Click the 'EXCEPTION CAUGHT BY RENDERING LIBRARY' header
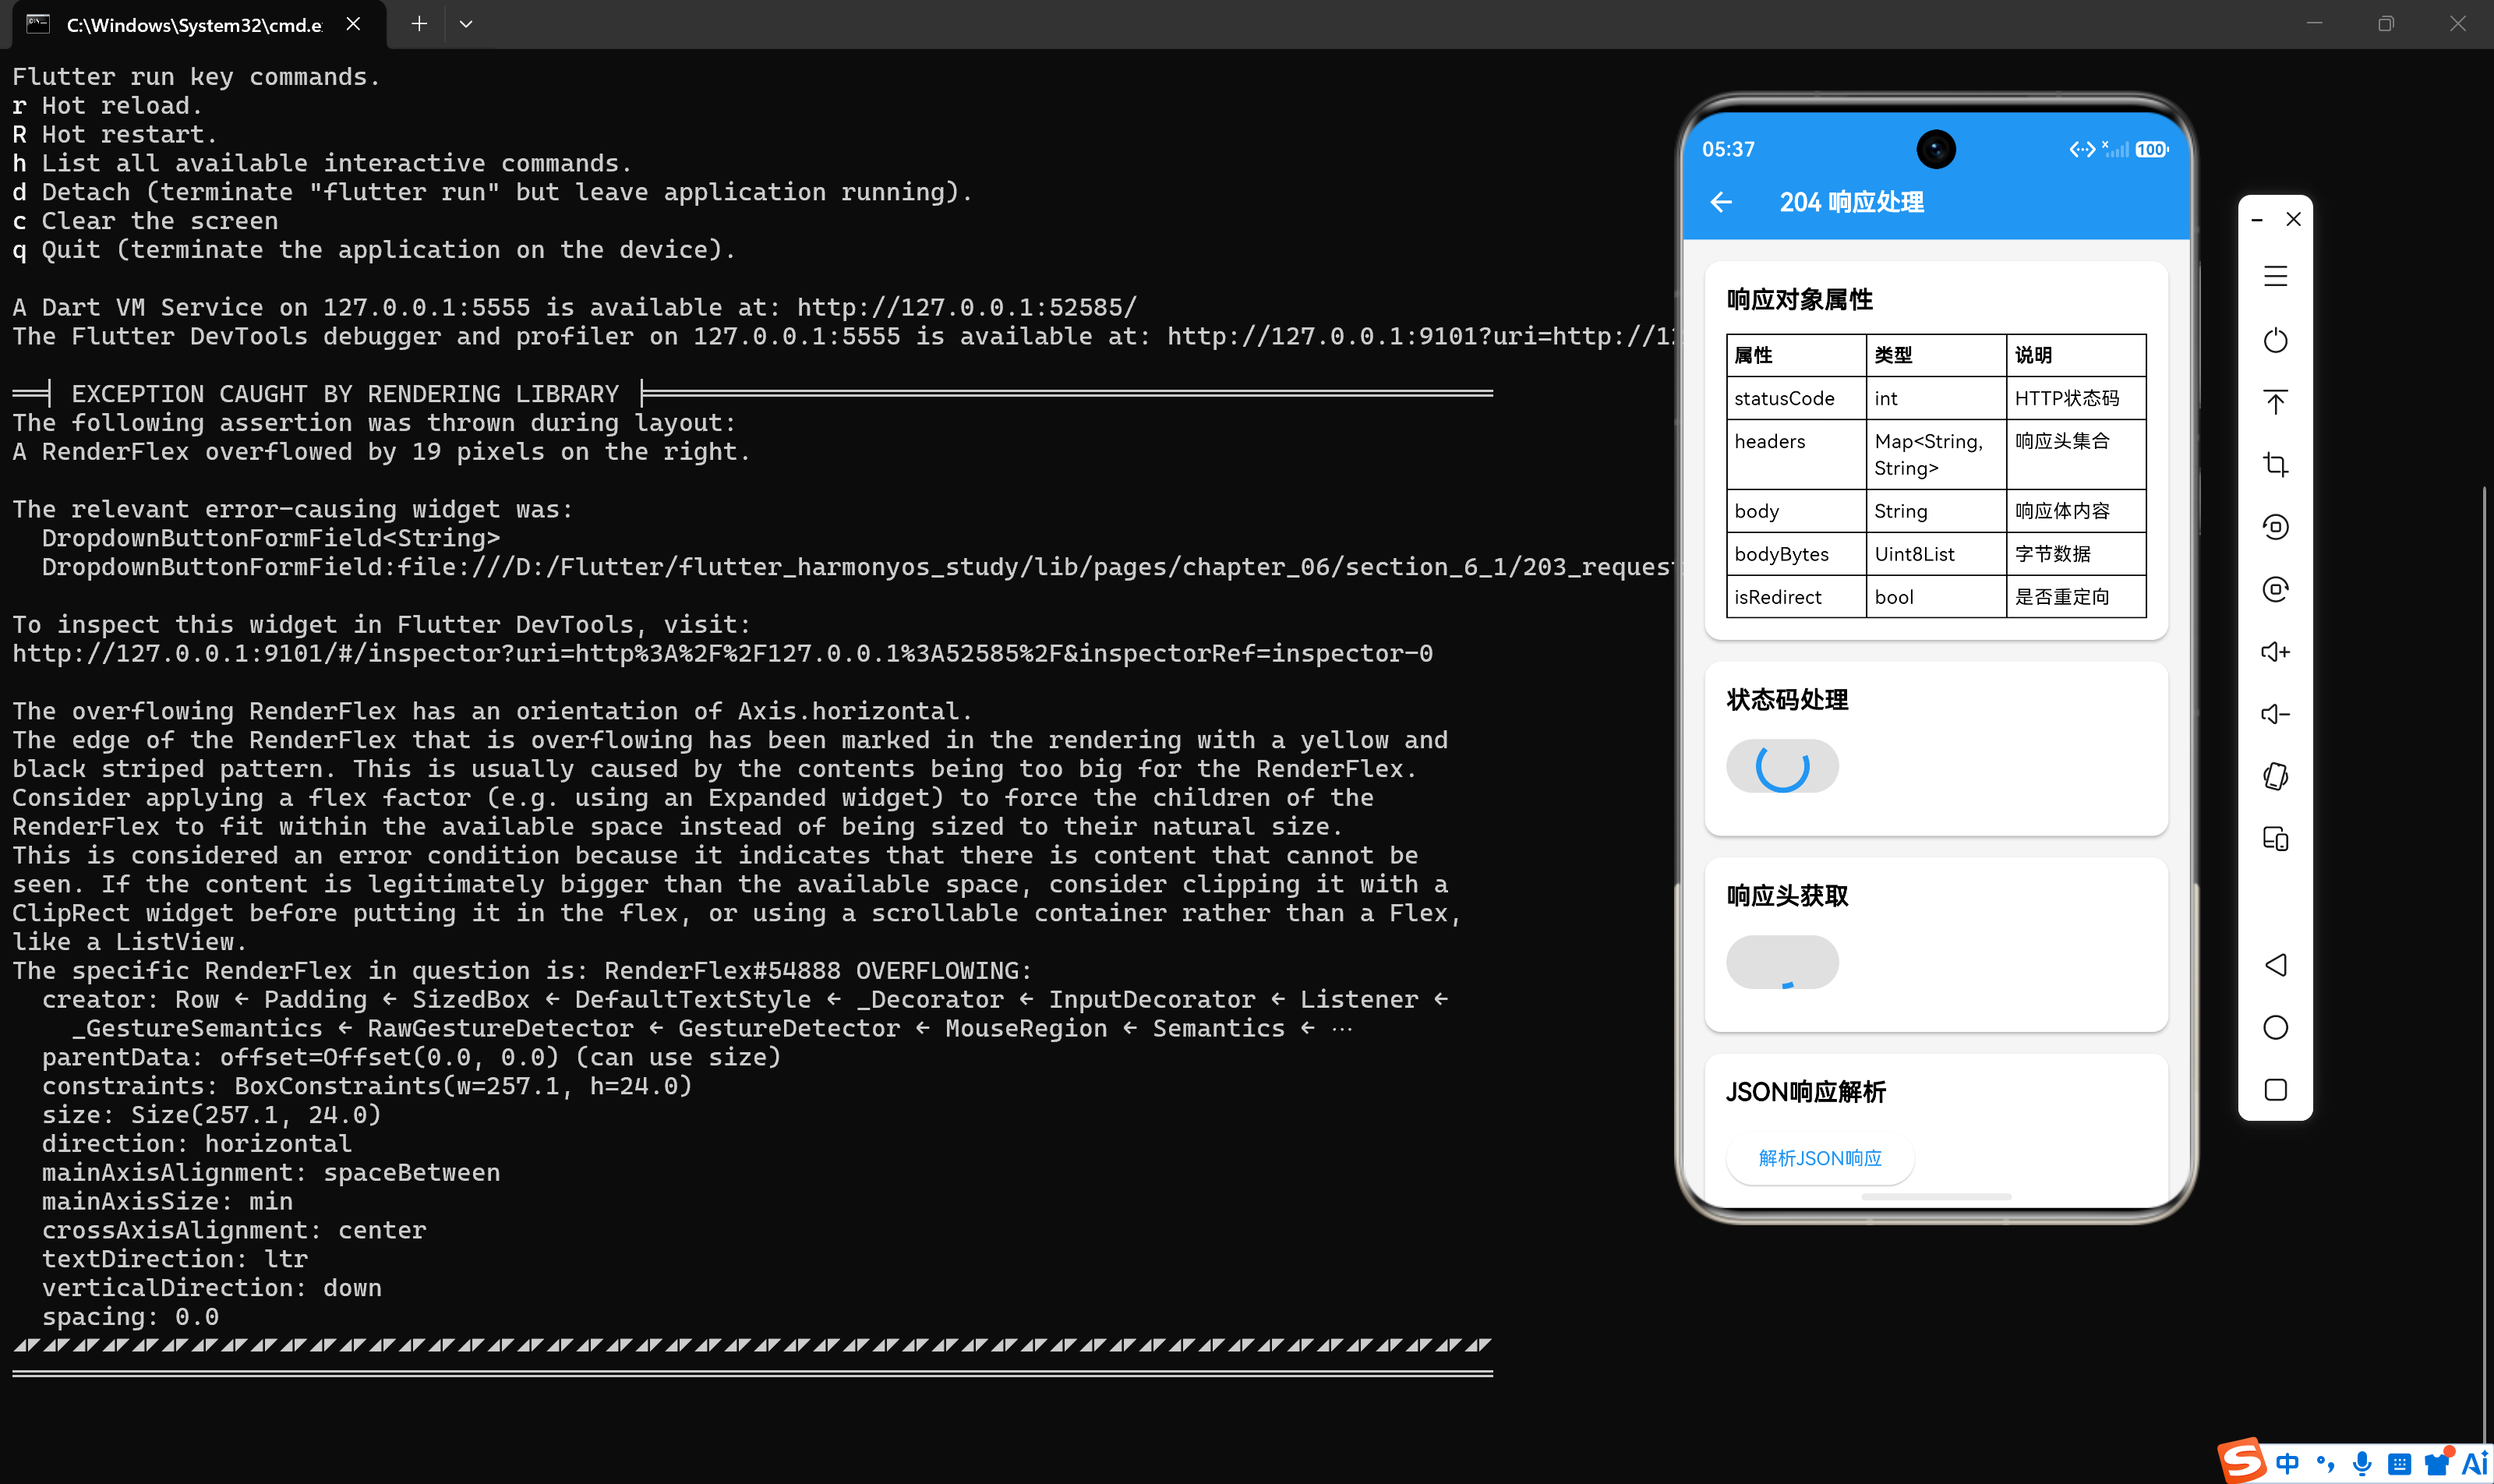Screen dimensions: 2494x1484 345,394
